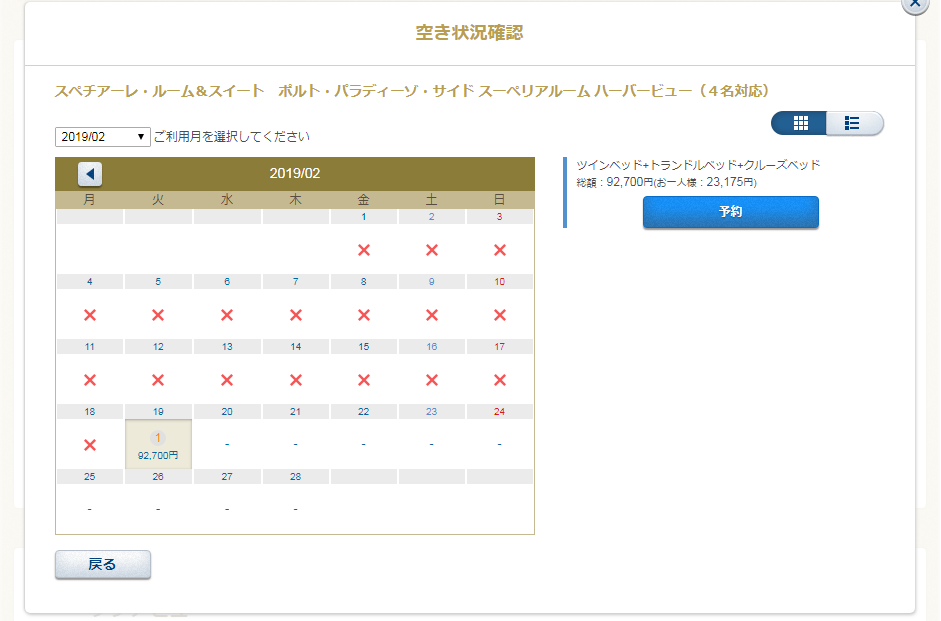Screen dimensions: 941x621
Task: Click the unavailable X on February 3
Action: pyautogui.click(x=499, y=250)
